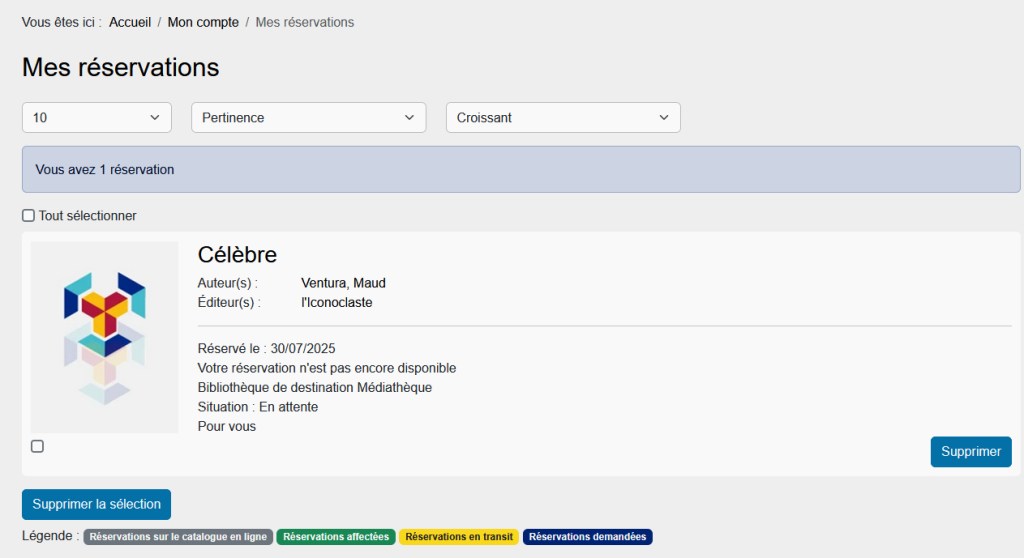Go to Accueil in the breadcrumb

[130, 22]
